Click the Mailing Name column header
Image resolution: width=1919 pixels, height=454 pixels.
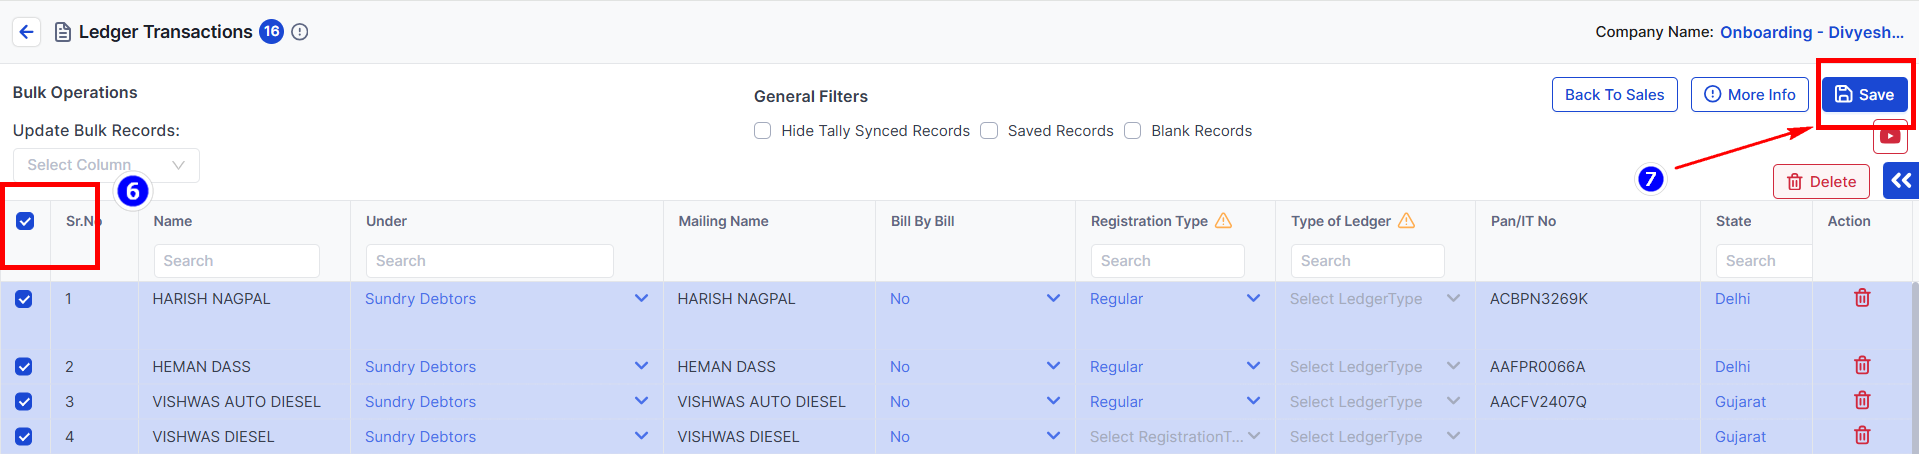tap(723, 221)
